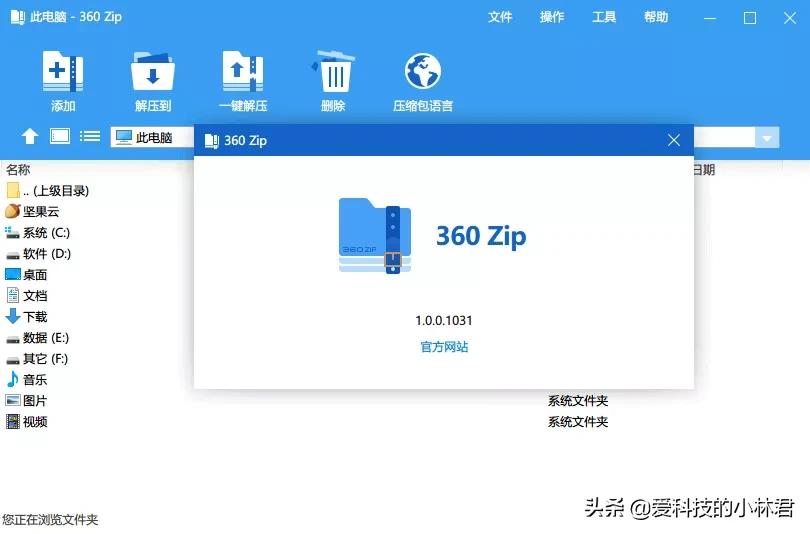This screenshot has height=534, width=810.
Task: Select the 视频 label
Action: (x=35, y=422)
